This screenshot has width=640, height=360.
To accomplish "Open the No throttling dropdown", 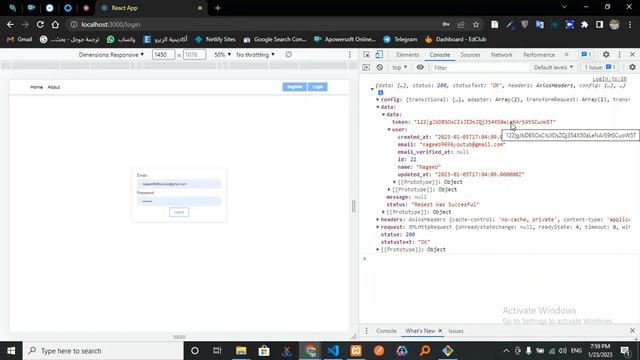I will pos(256,55).
